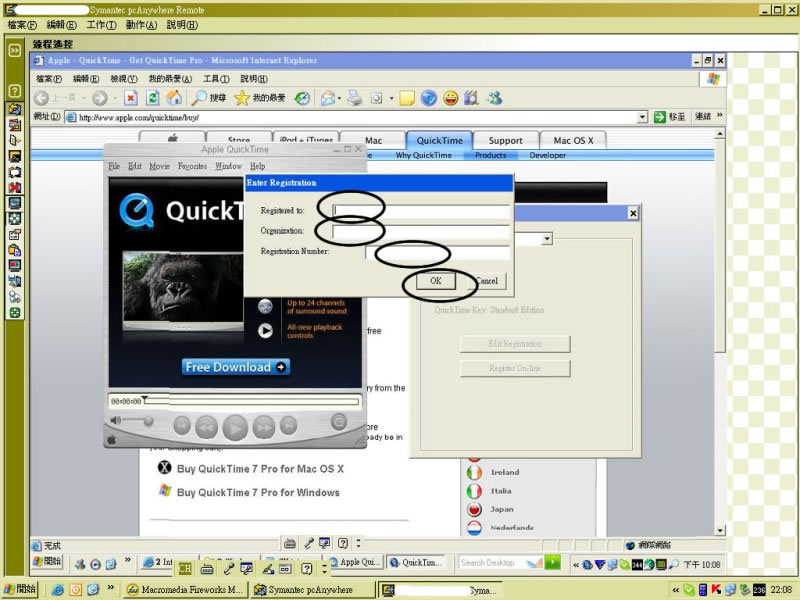Image resolution: width=800 pixels, height=600 pixels.
Task: Click the Registered to input field
Action: click(420, 210)
